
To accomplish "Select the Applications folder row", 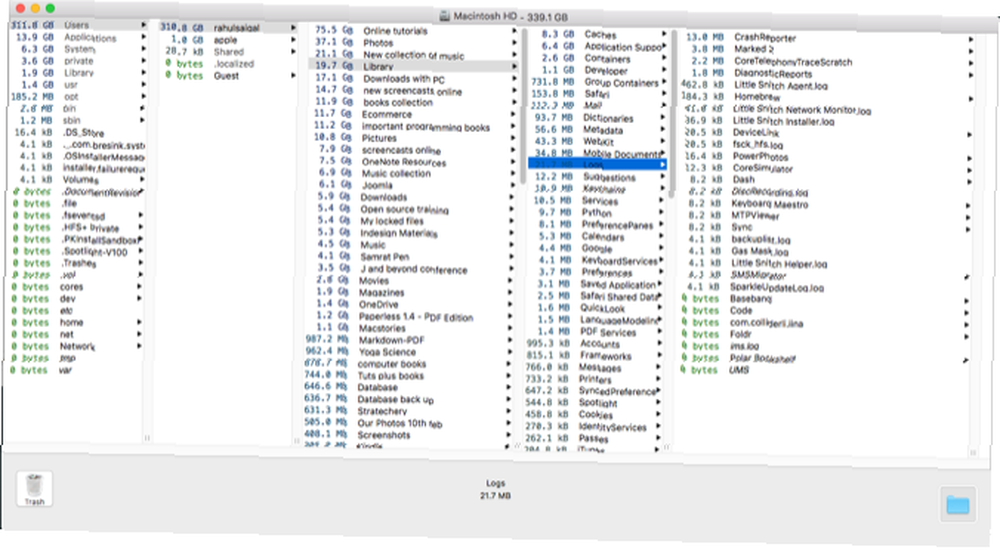I will tap(78, 38).
